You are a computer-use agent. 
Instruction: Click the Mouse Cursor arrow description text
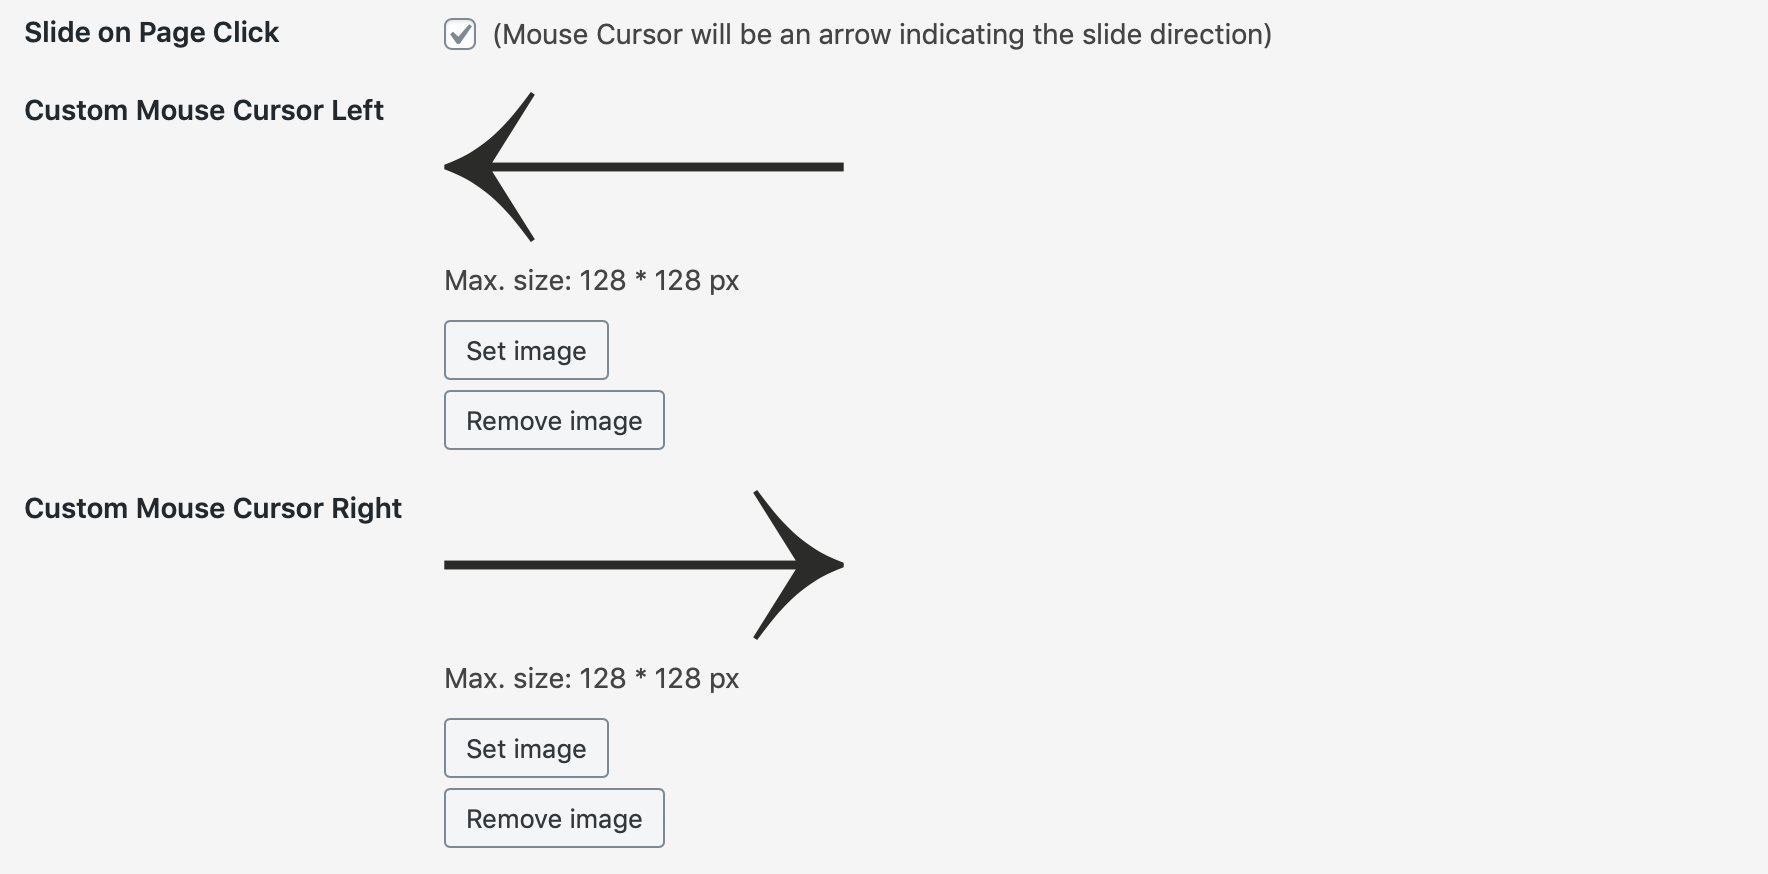[881, 35]
